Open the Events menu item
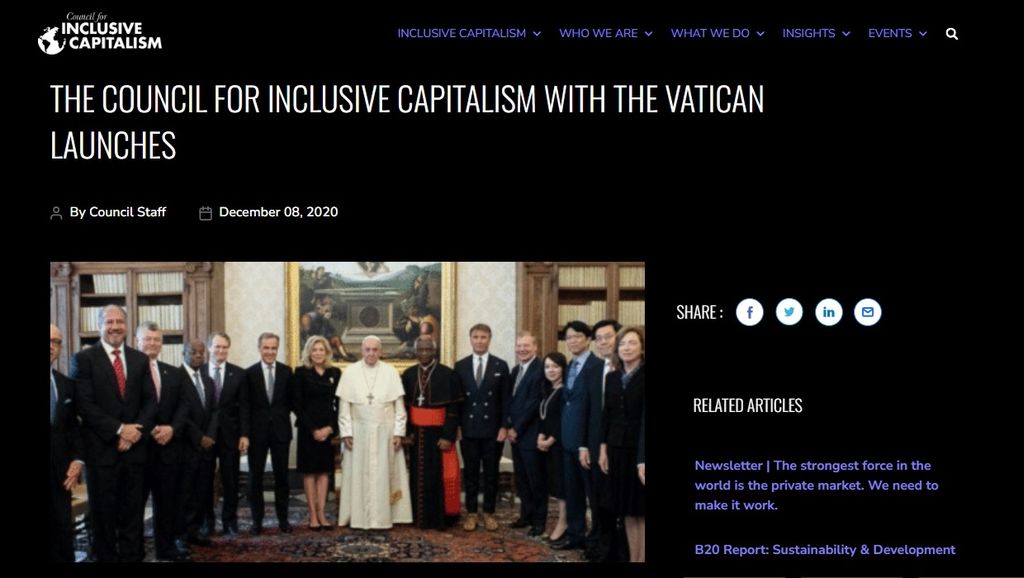Image resolution: width=1024 pixels, height=578 pixels. pos(889,33)
